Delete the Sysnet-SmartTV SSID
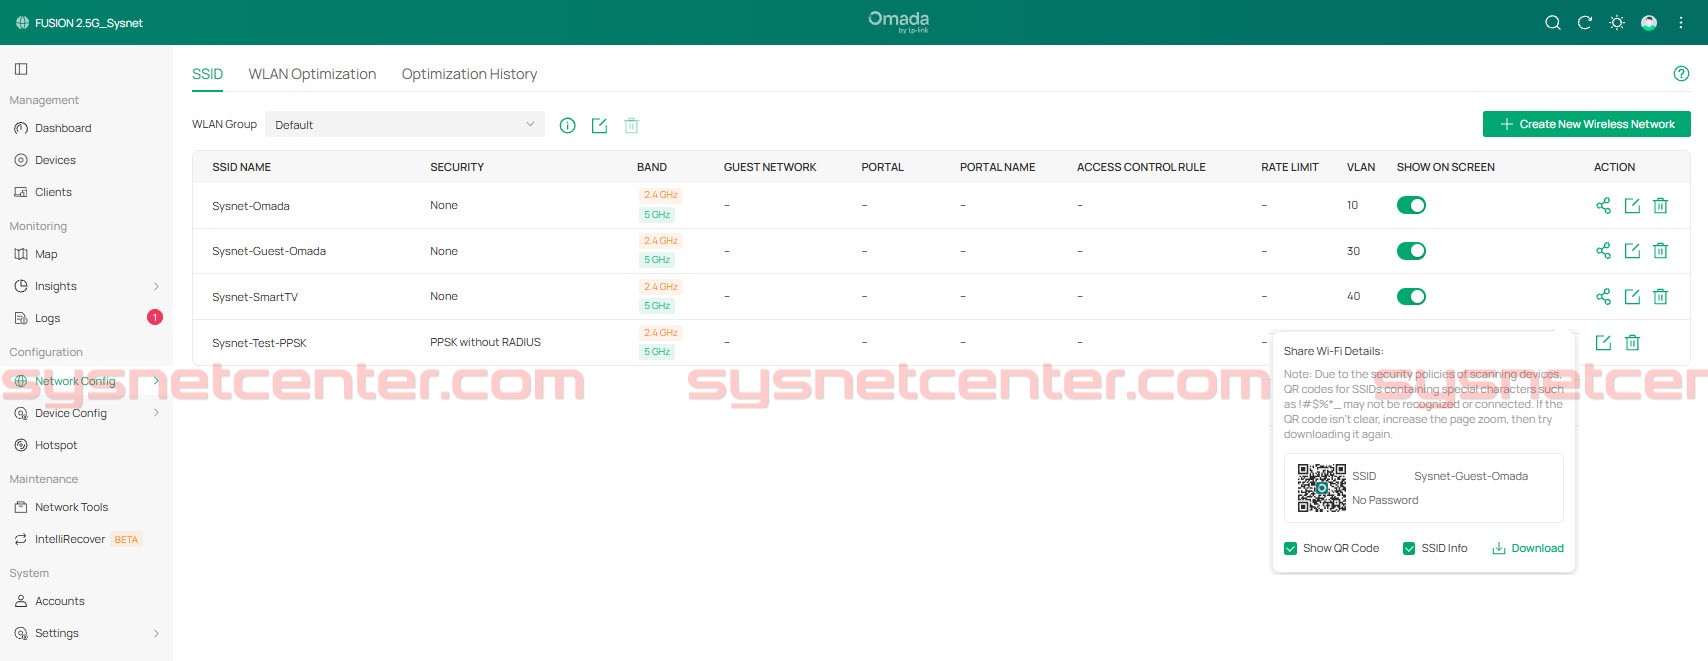This screenshot has height=661, width=1708. (x=1660, y=297)
